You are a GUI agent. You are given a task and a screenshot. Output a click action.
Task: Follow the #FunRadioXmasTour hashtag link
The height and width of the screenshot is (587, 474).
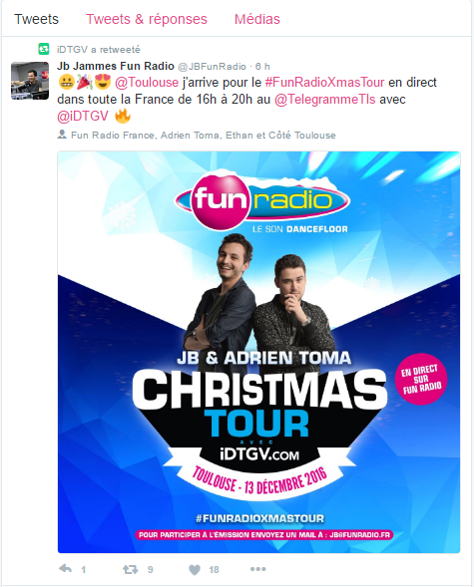click(x=325, y=82)
